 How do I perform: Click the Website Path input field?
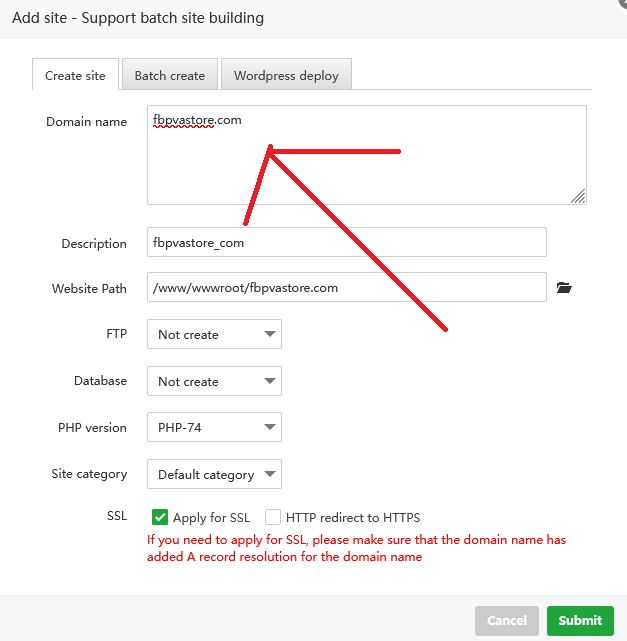(346, 288)
